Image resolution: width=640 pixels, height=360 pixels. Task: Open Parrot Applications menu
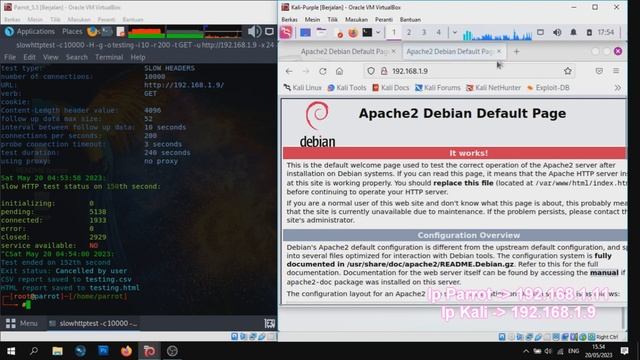[x=30, y=31]
